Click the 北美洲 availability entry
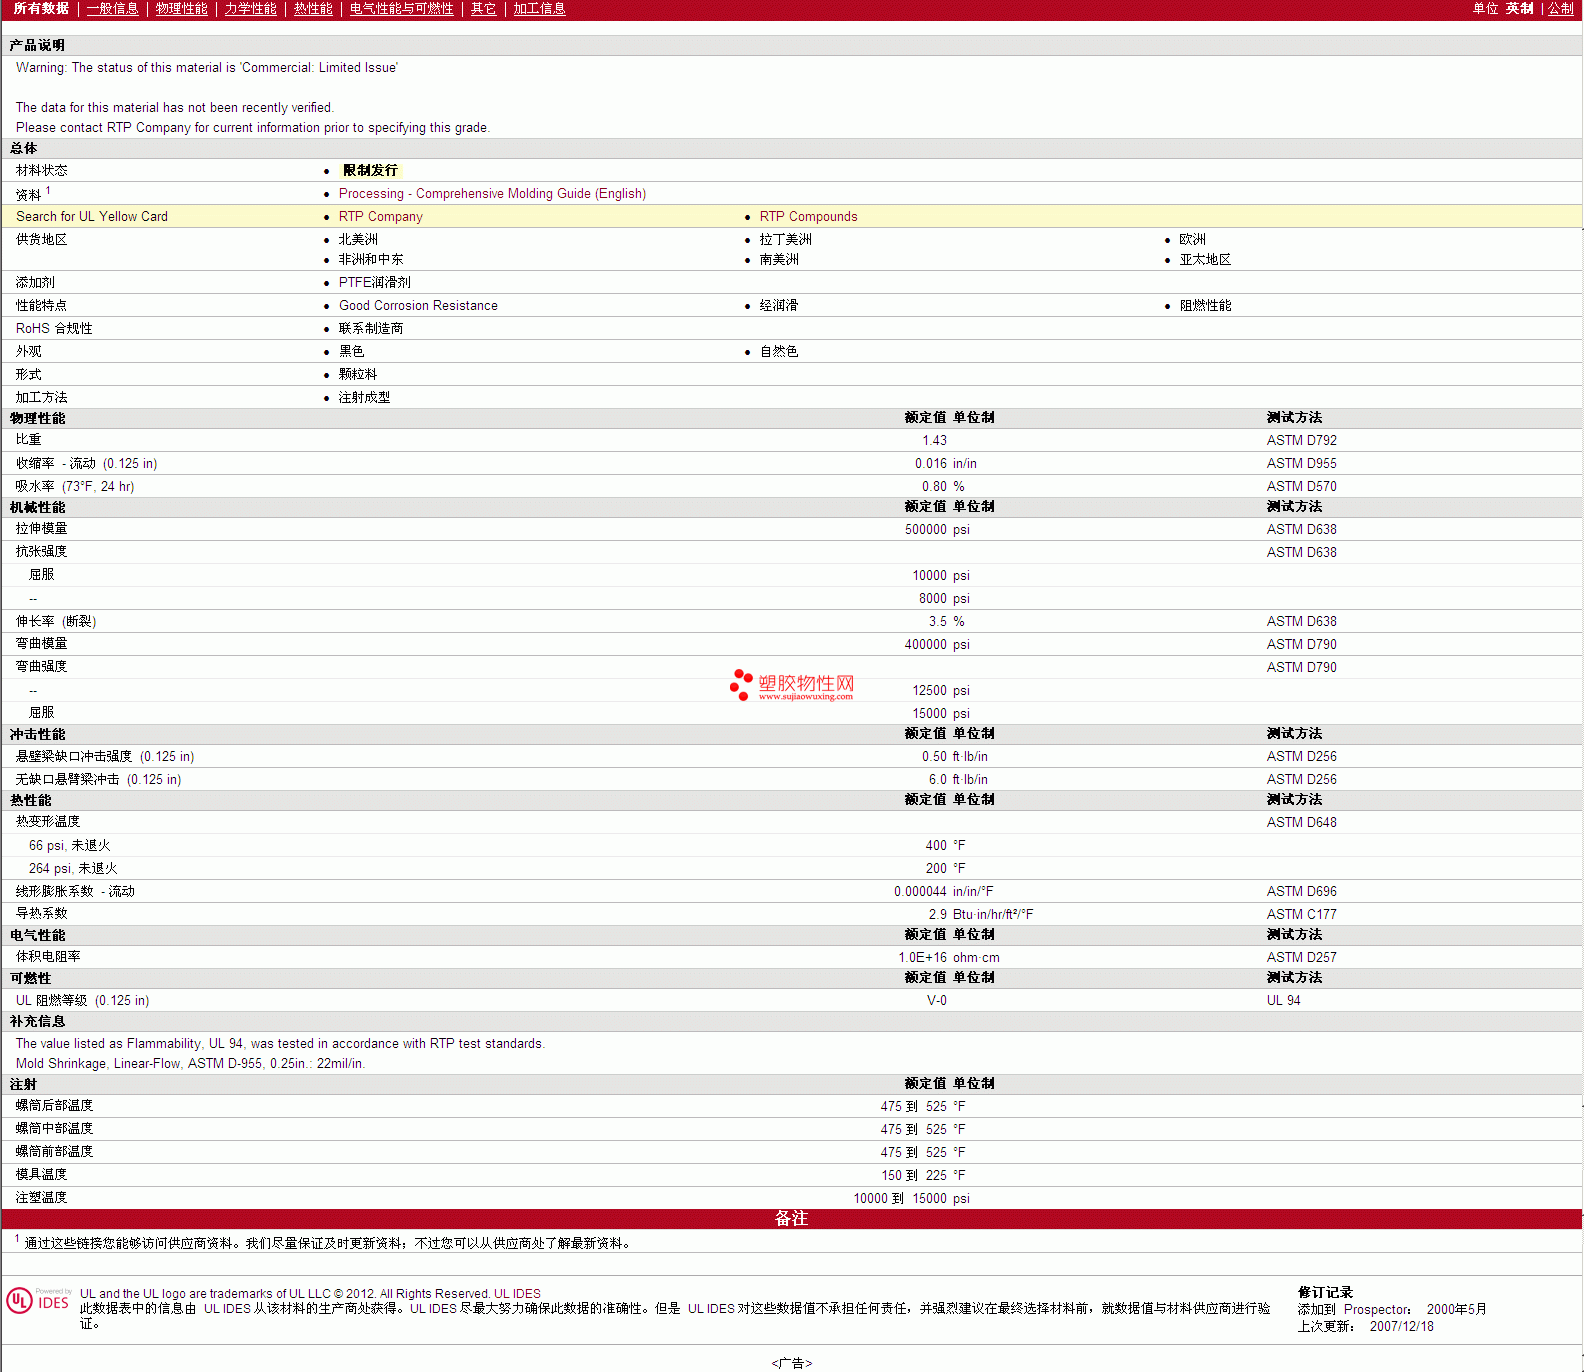1584x1372 pixels. click(358, 240)
